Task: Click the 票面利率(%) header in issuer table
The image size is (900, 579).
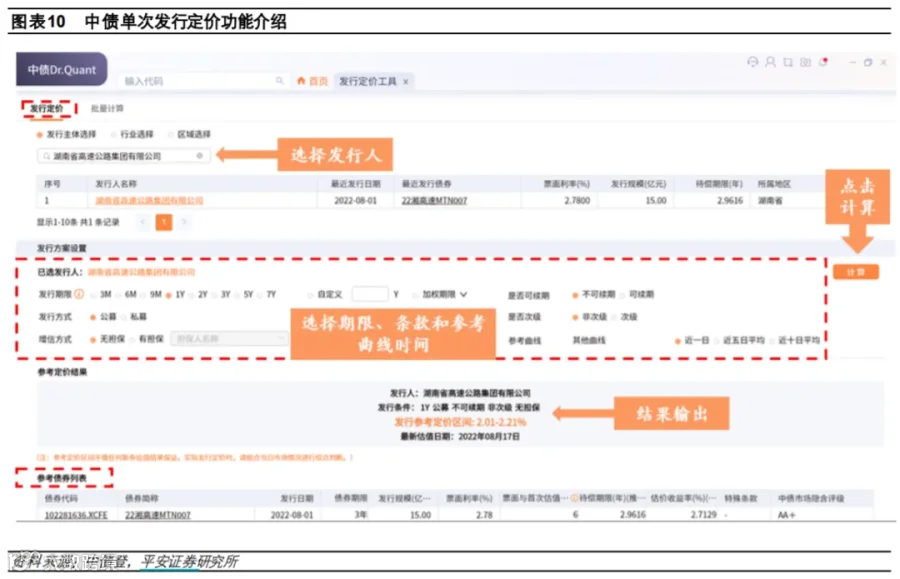Action: (567, 184)
